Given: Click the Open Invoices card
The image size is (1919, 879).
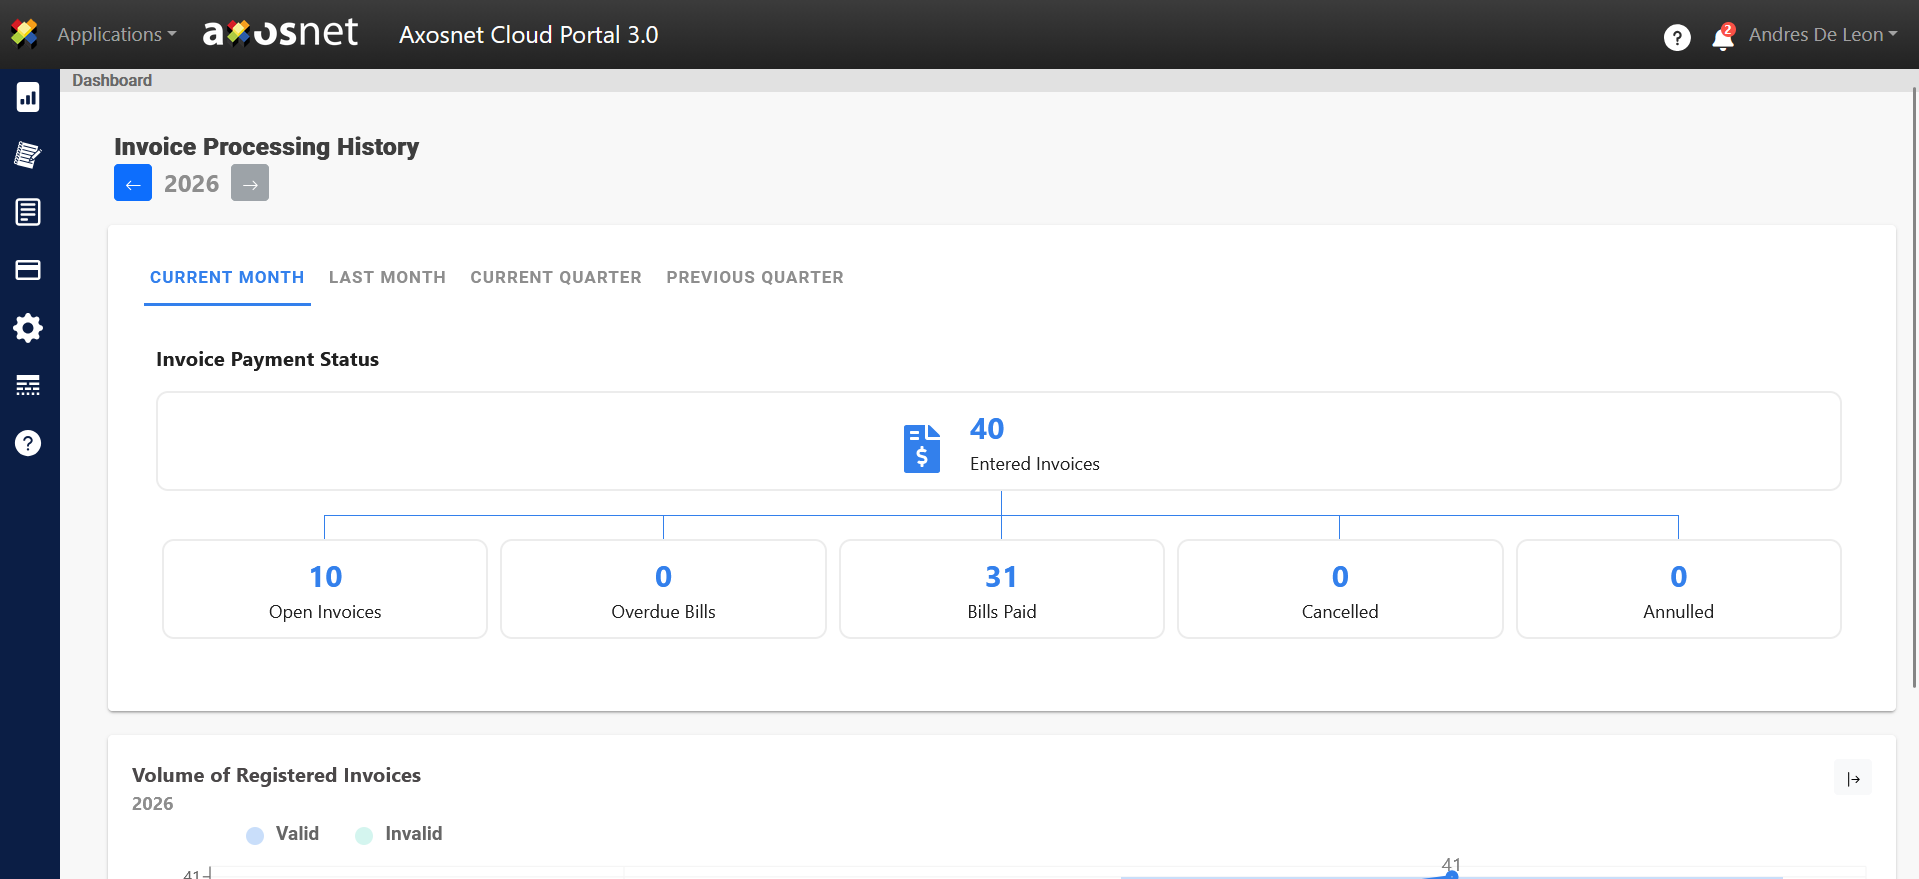Looking at the screenshot, I should pyautogui.click(x=325, y=589).
